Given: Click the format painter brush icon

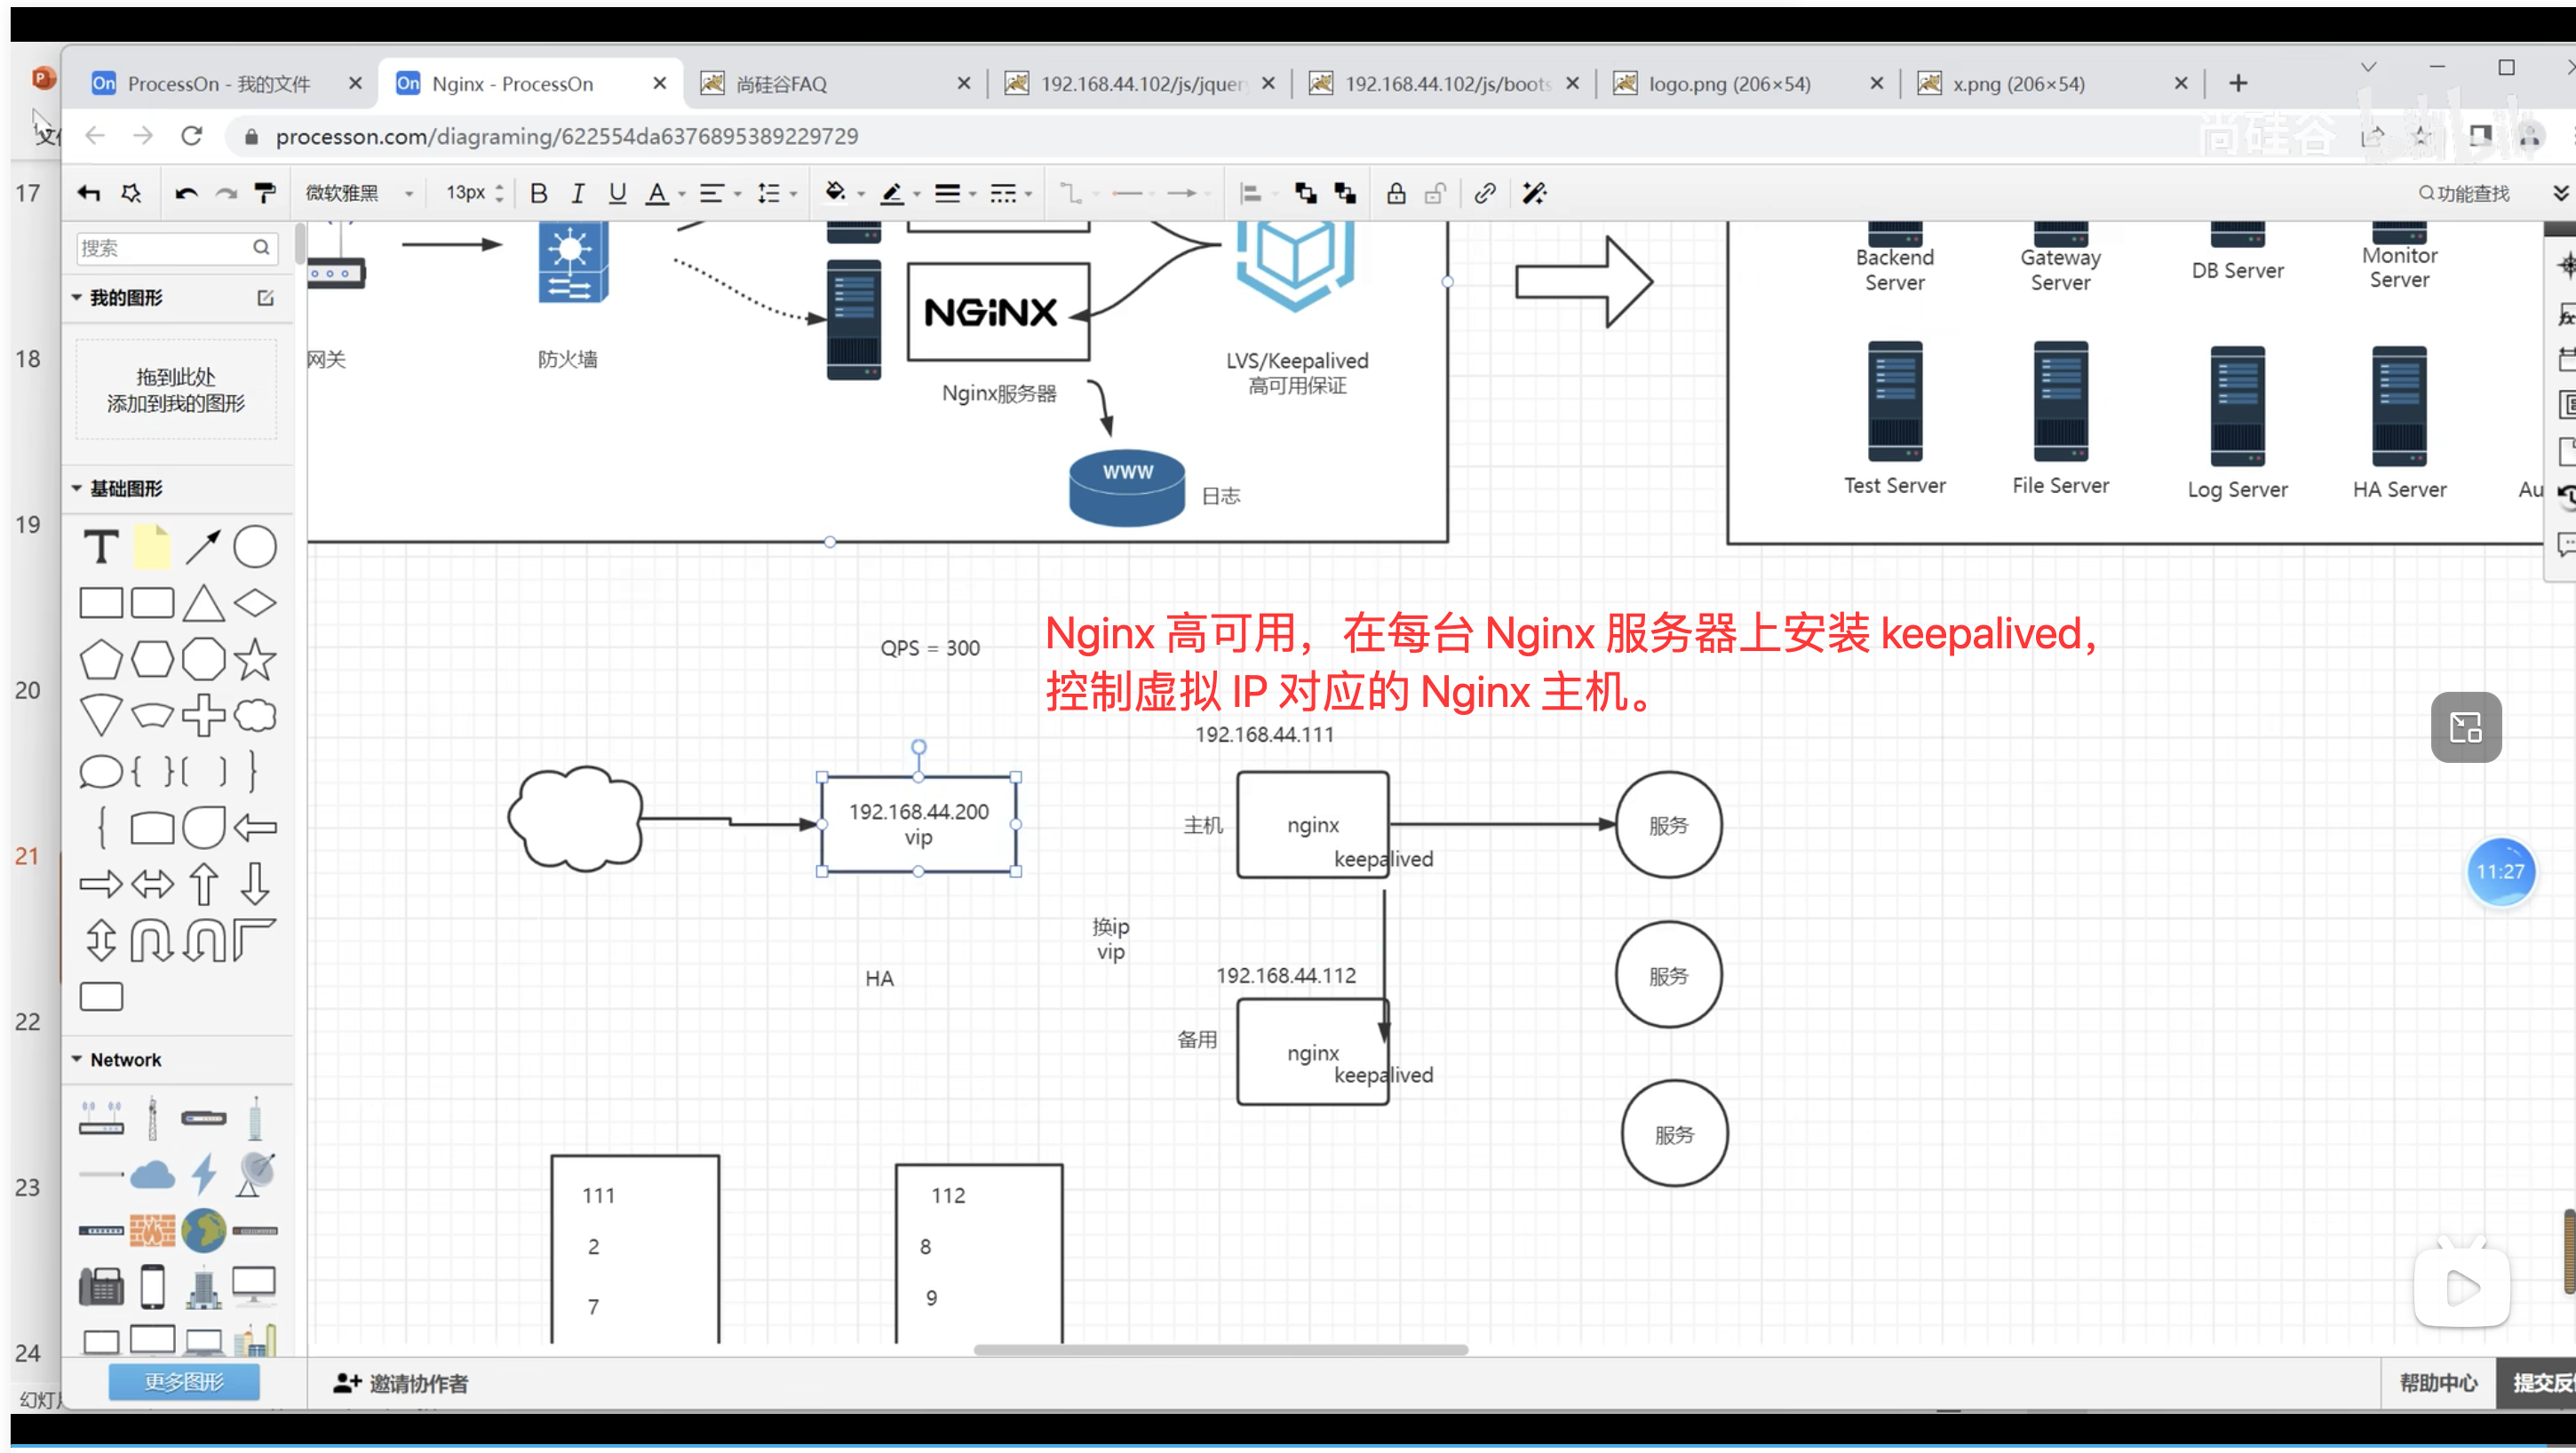Looking at the screenshot, I should coord(265,194).
